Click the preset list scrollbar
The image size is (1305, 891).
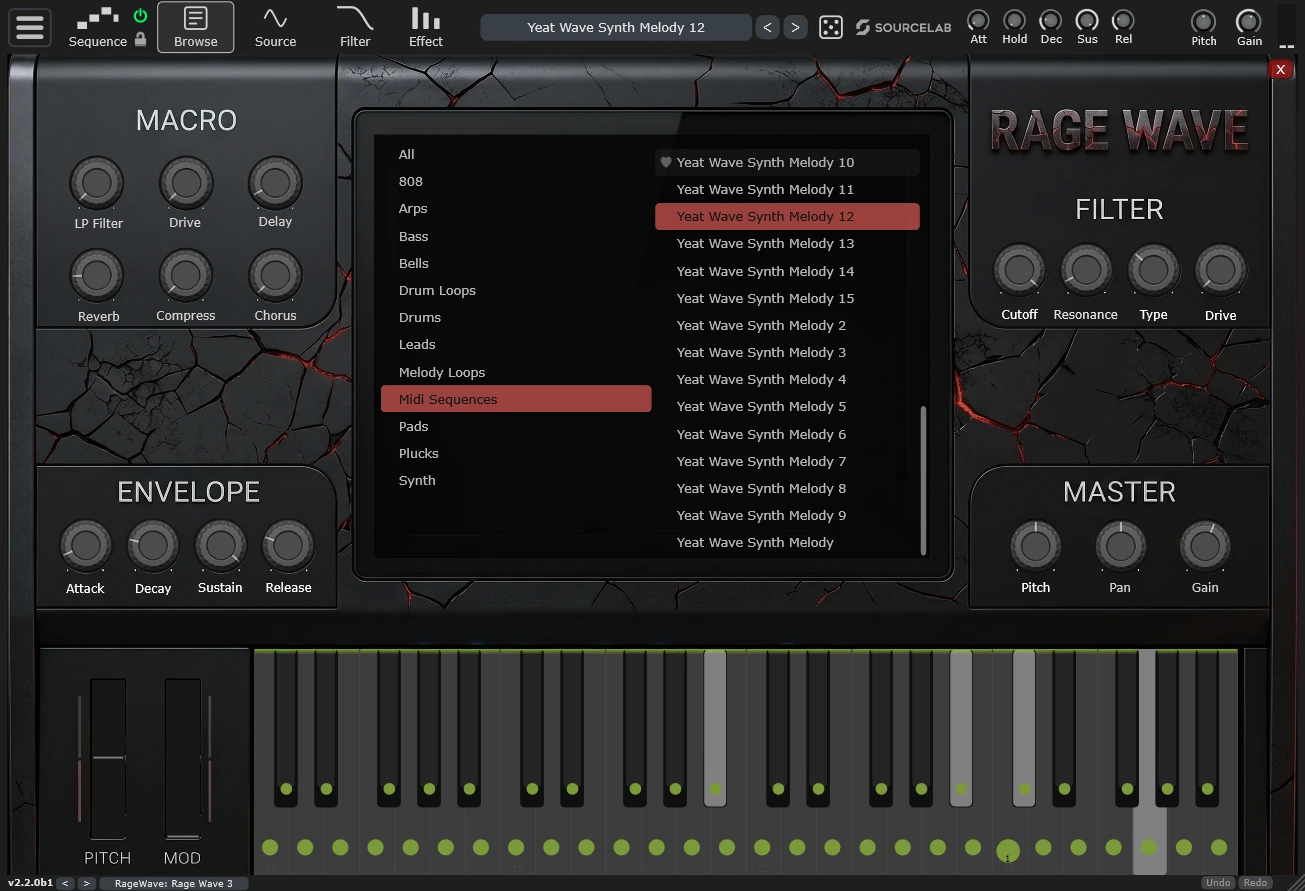coord(923,478)
